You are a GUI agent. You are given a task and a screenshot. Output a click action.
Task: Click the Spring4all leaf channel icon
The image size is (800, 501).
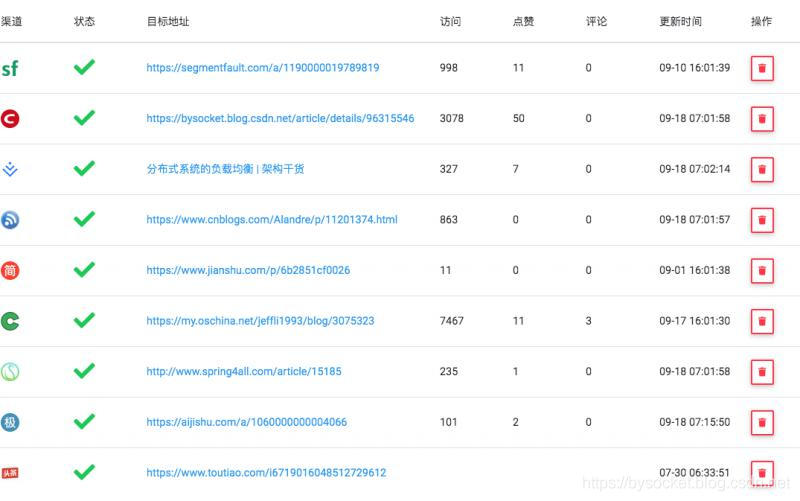point(10,371)
